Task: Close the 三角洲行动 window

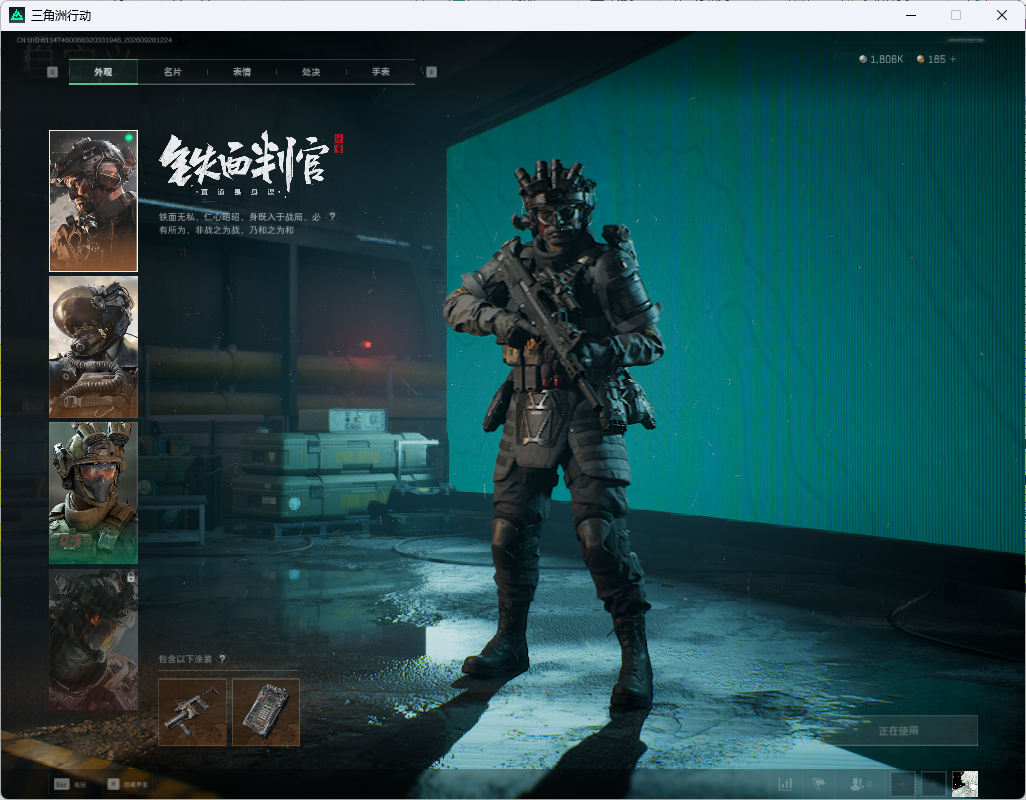Action: (x=1002, y=15)
